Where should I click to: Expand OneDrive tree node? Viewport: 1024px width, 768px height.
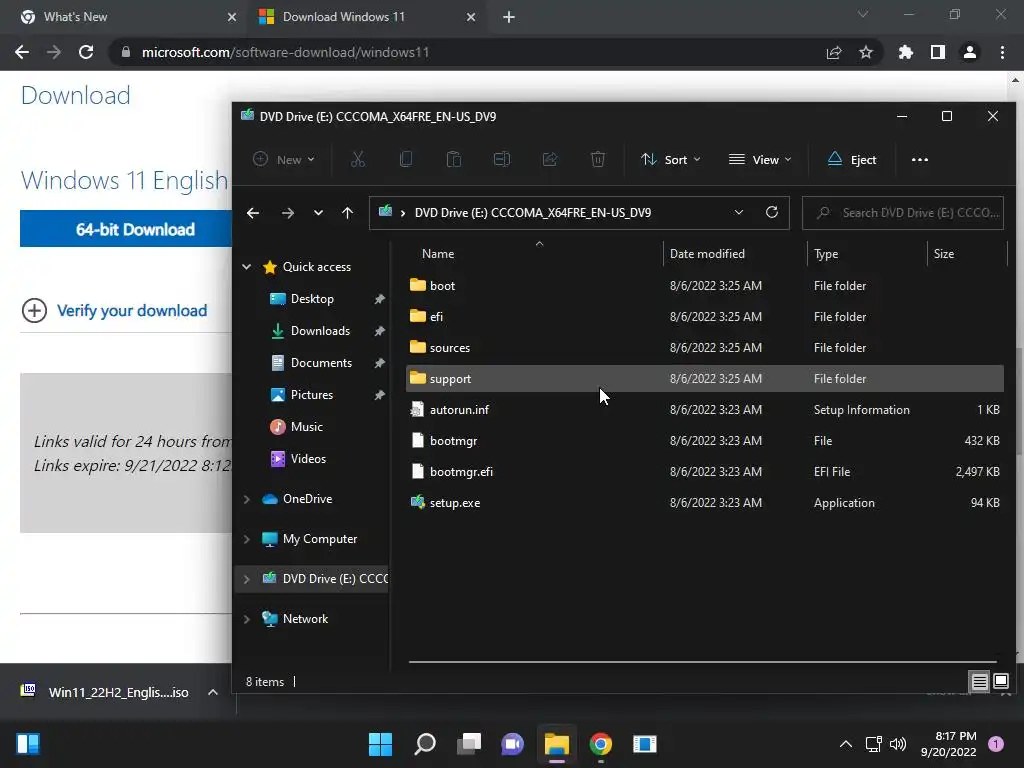tap(246, 499)
